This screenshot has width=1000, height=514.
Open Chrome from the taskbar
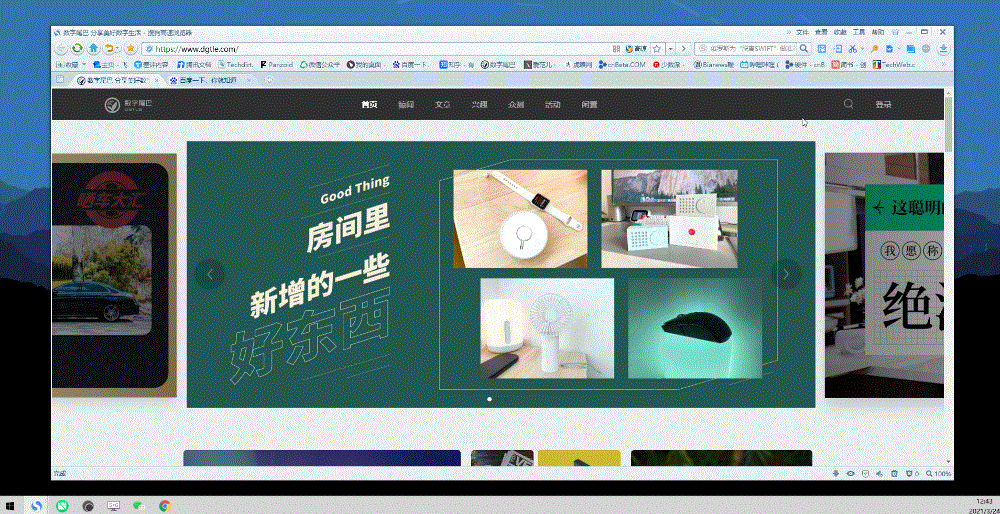click(165, 506)
